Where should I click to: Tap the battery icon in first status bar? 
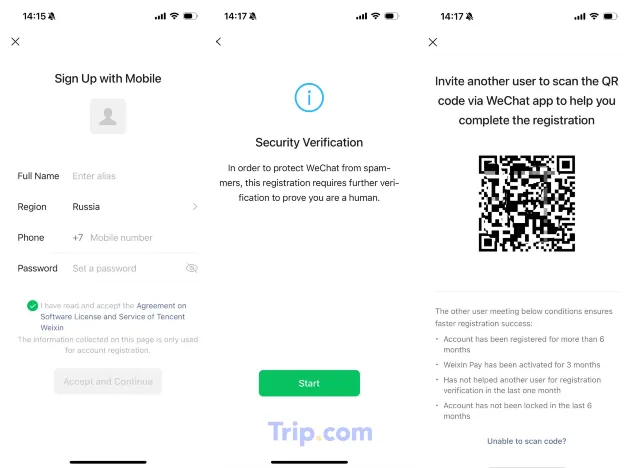190,16
